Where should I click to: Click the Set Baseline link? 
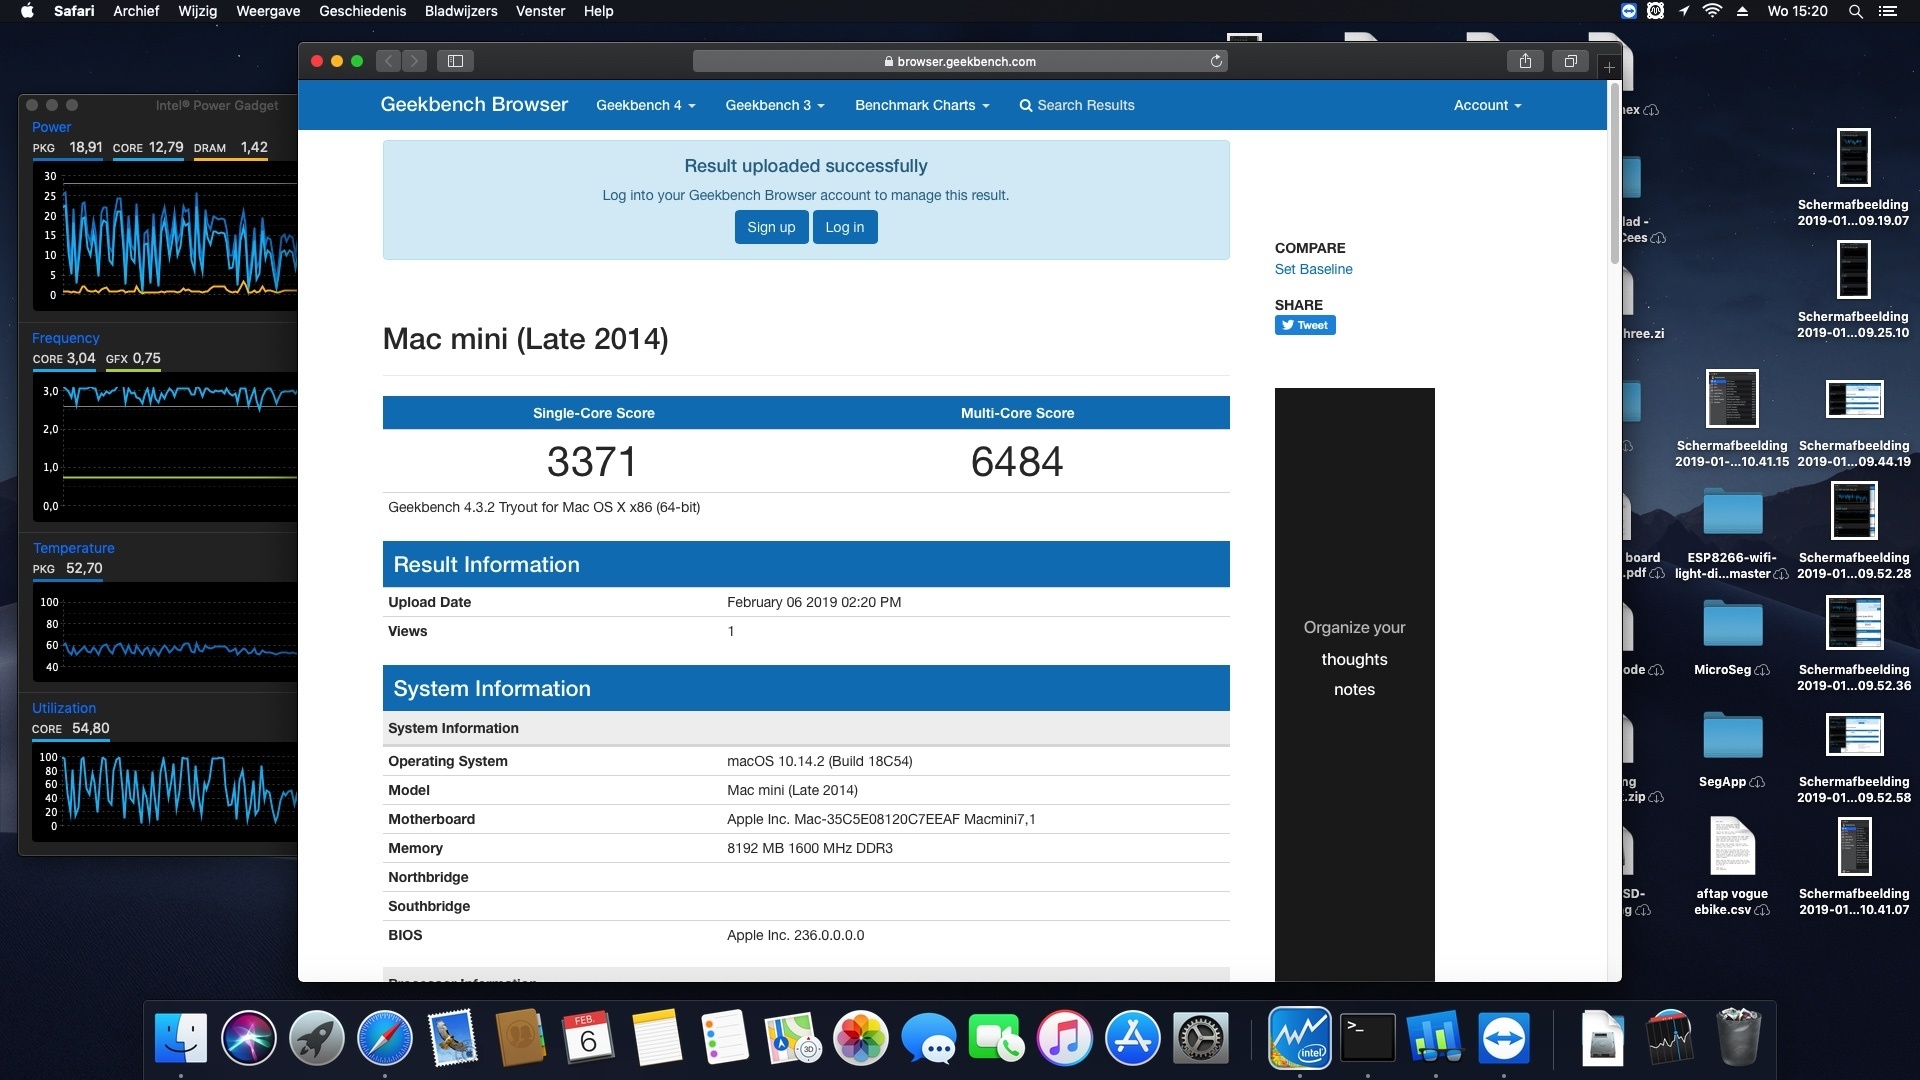point(1313,269)
